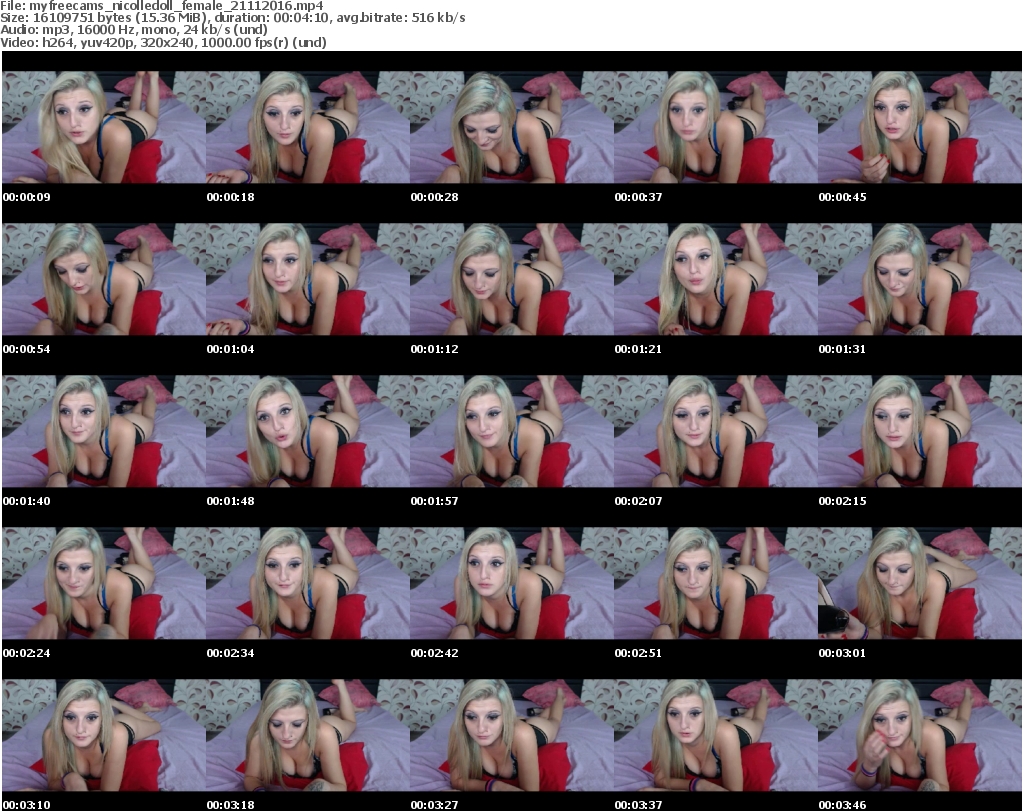The width and height of the screenshot is (1024, 811).
Task: Click the timestamp text 00:00:37
Action: point(638,197)
